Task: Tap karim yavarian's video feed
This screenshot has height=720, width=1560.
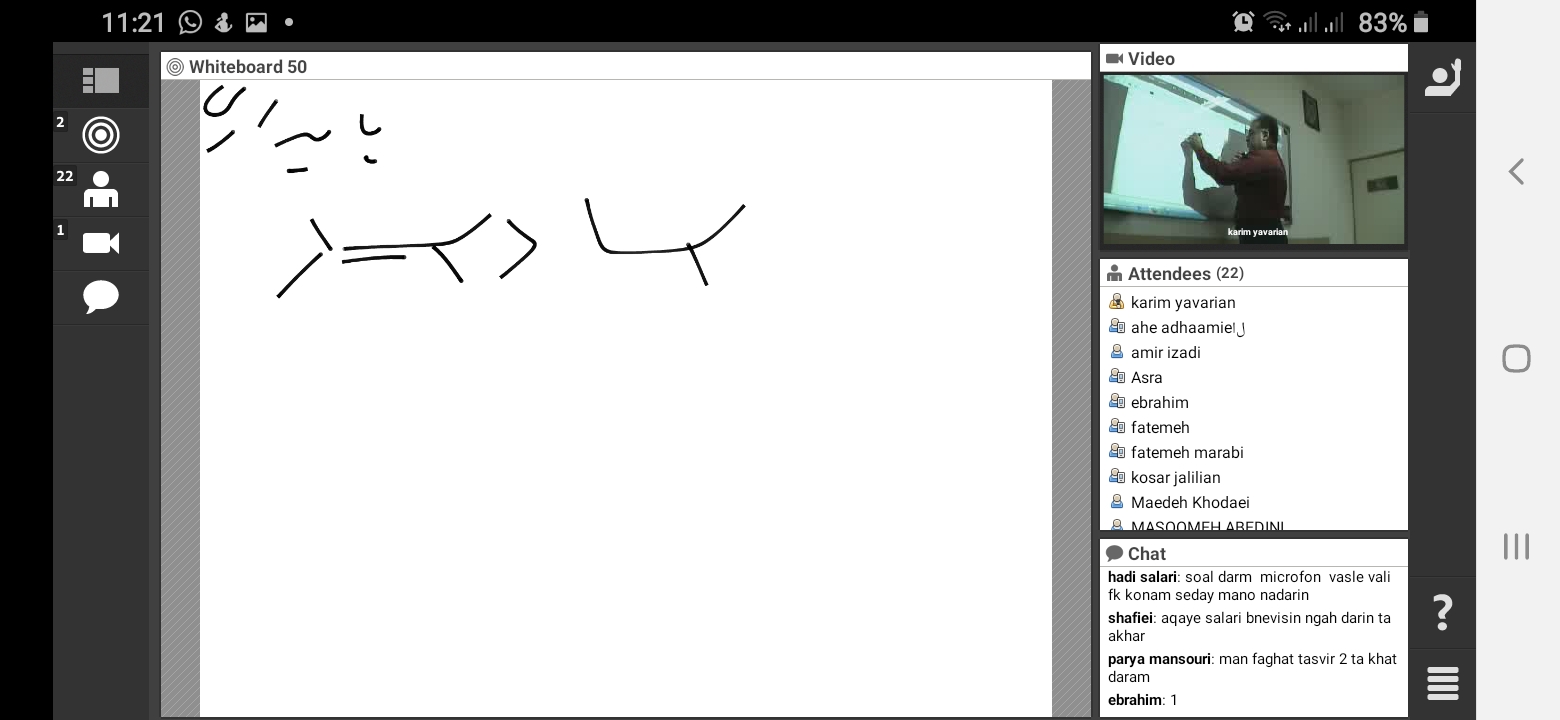Action: click(1254, 160)
